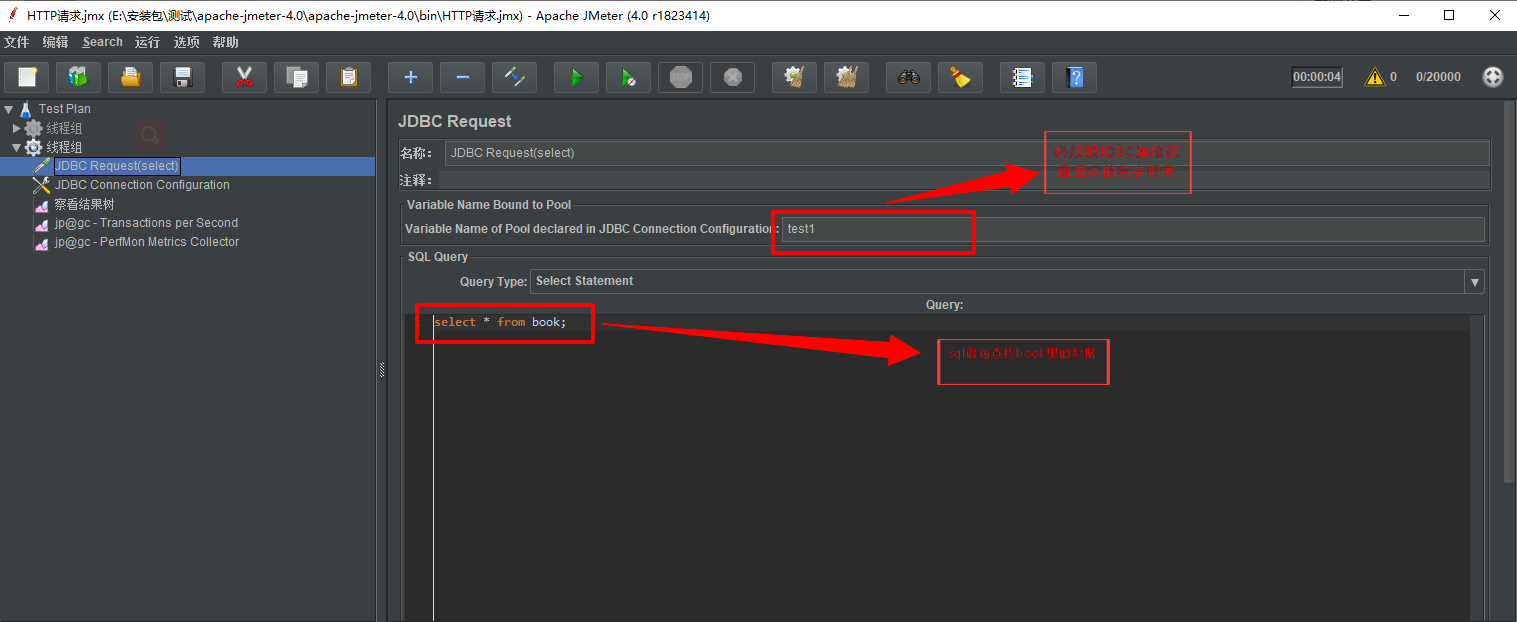Screen dimensions: 1517x622
Task: Click the Cut scissors icon
Action: point(244,77)
